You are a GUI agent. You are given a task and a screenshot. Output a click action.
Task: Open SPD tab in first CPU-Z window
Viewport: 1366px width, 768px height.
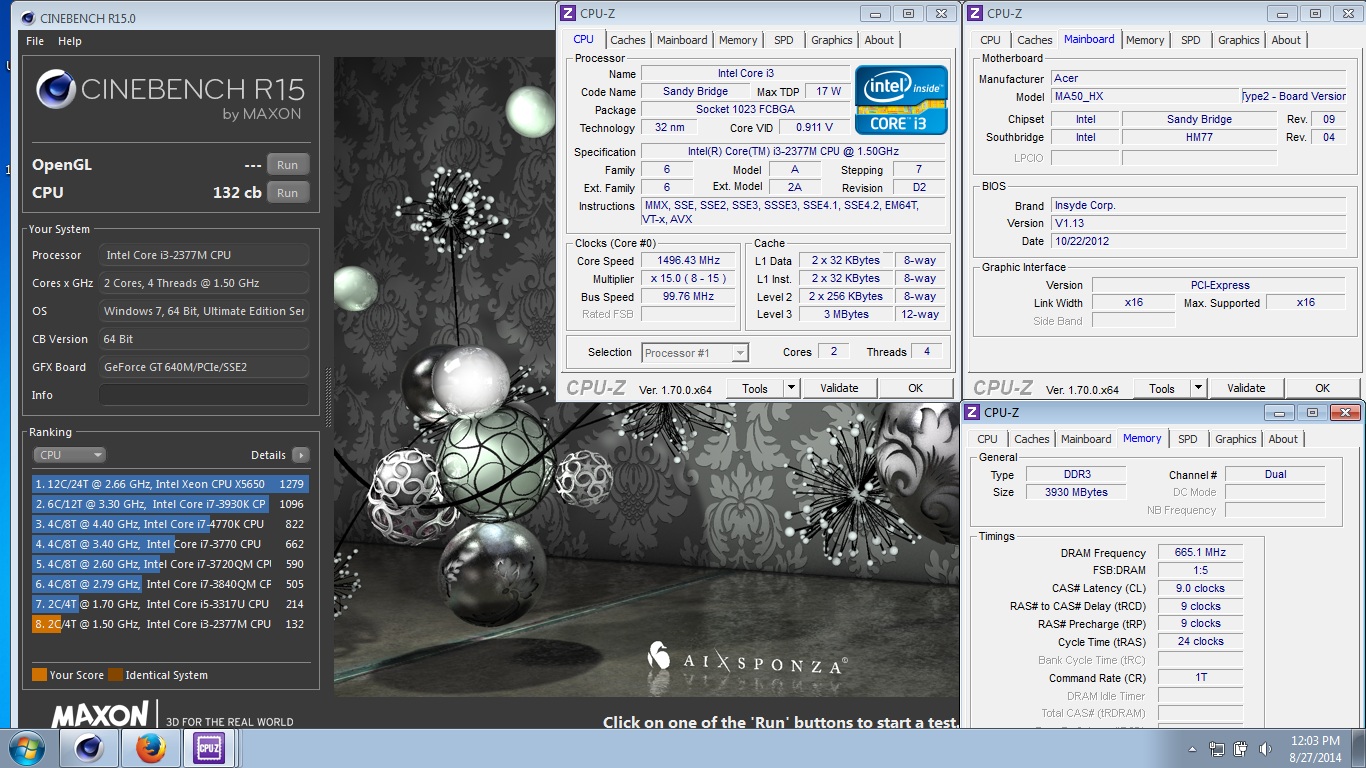784,40
